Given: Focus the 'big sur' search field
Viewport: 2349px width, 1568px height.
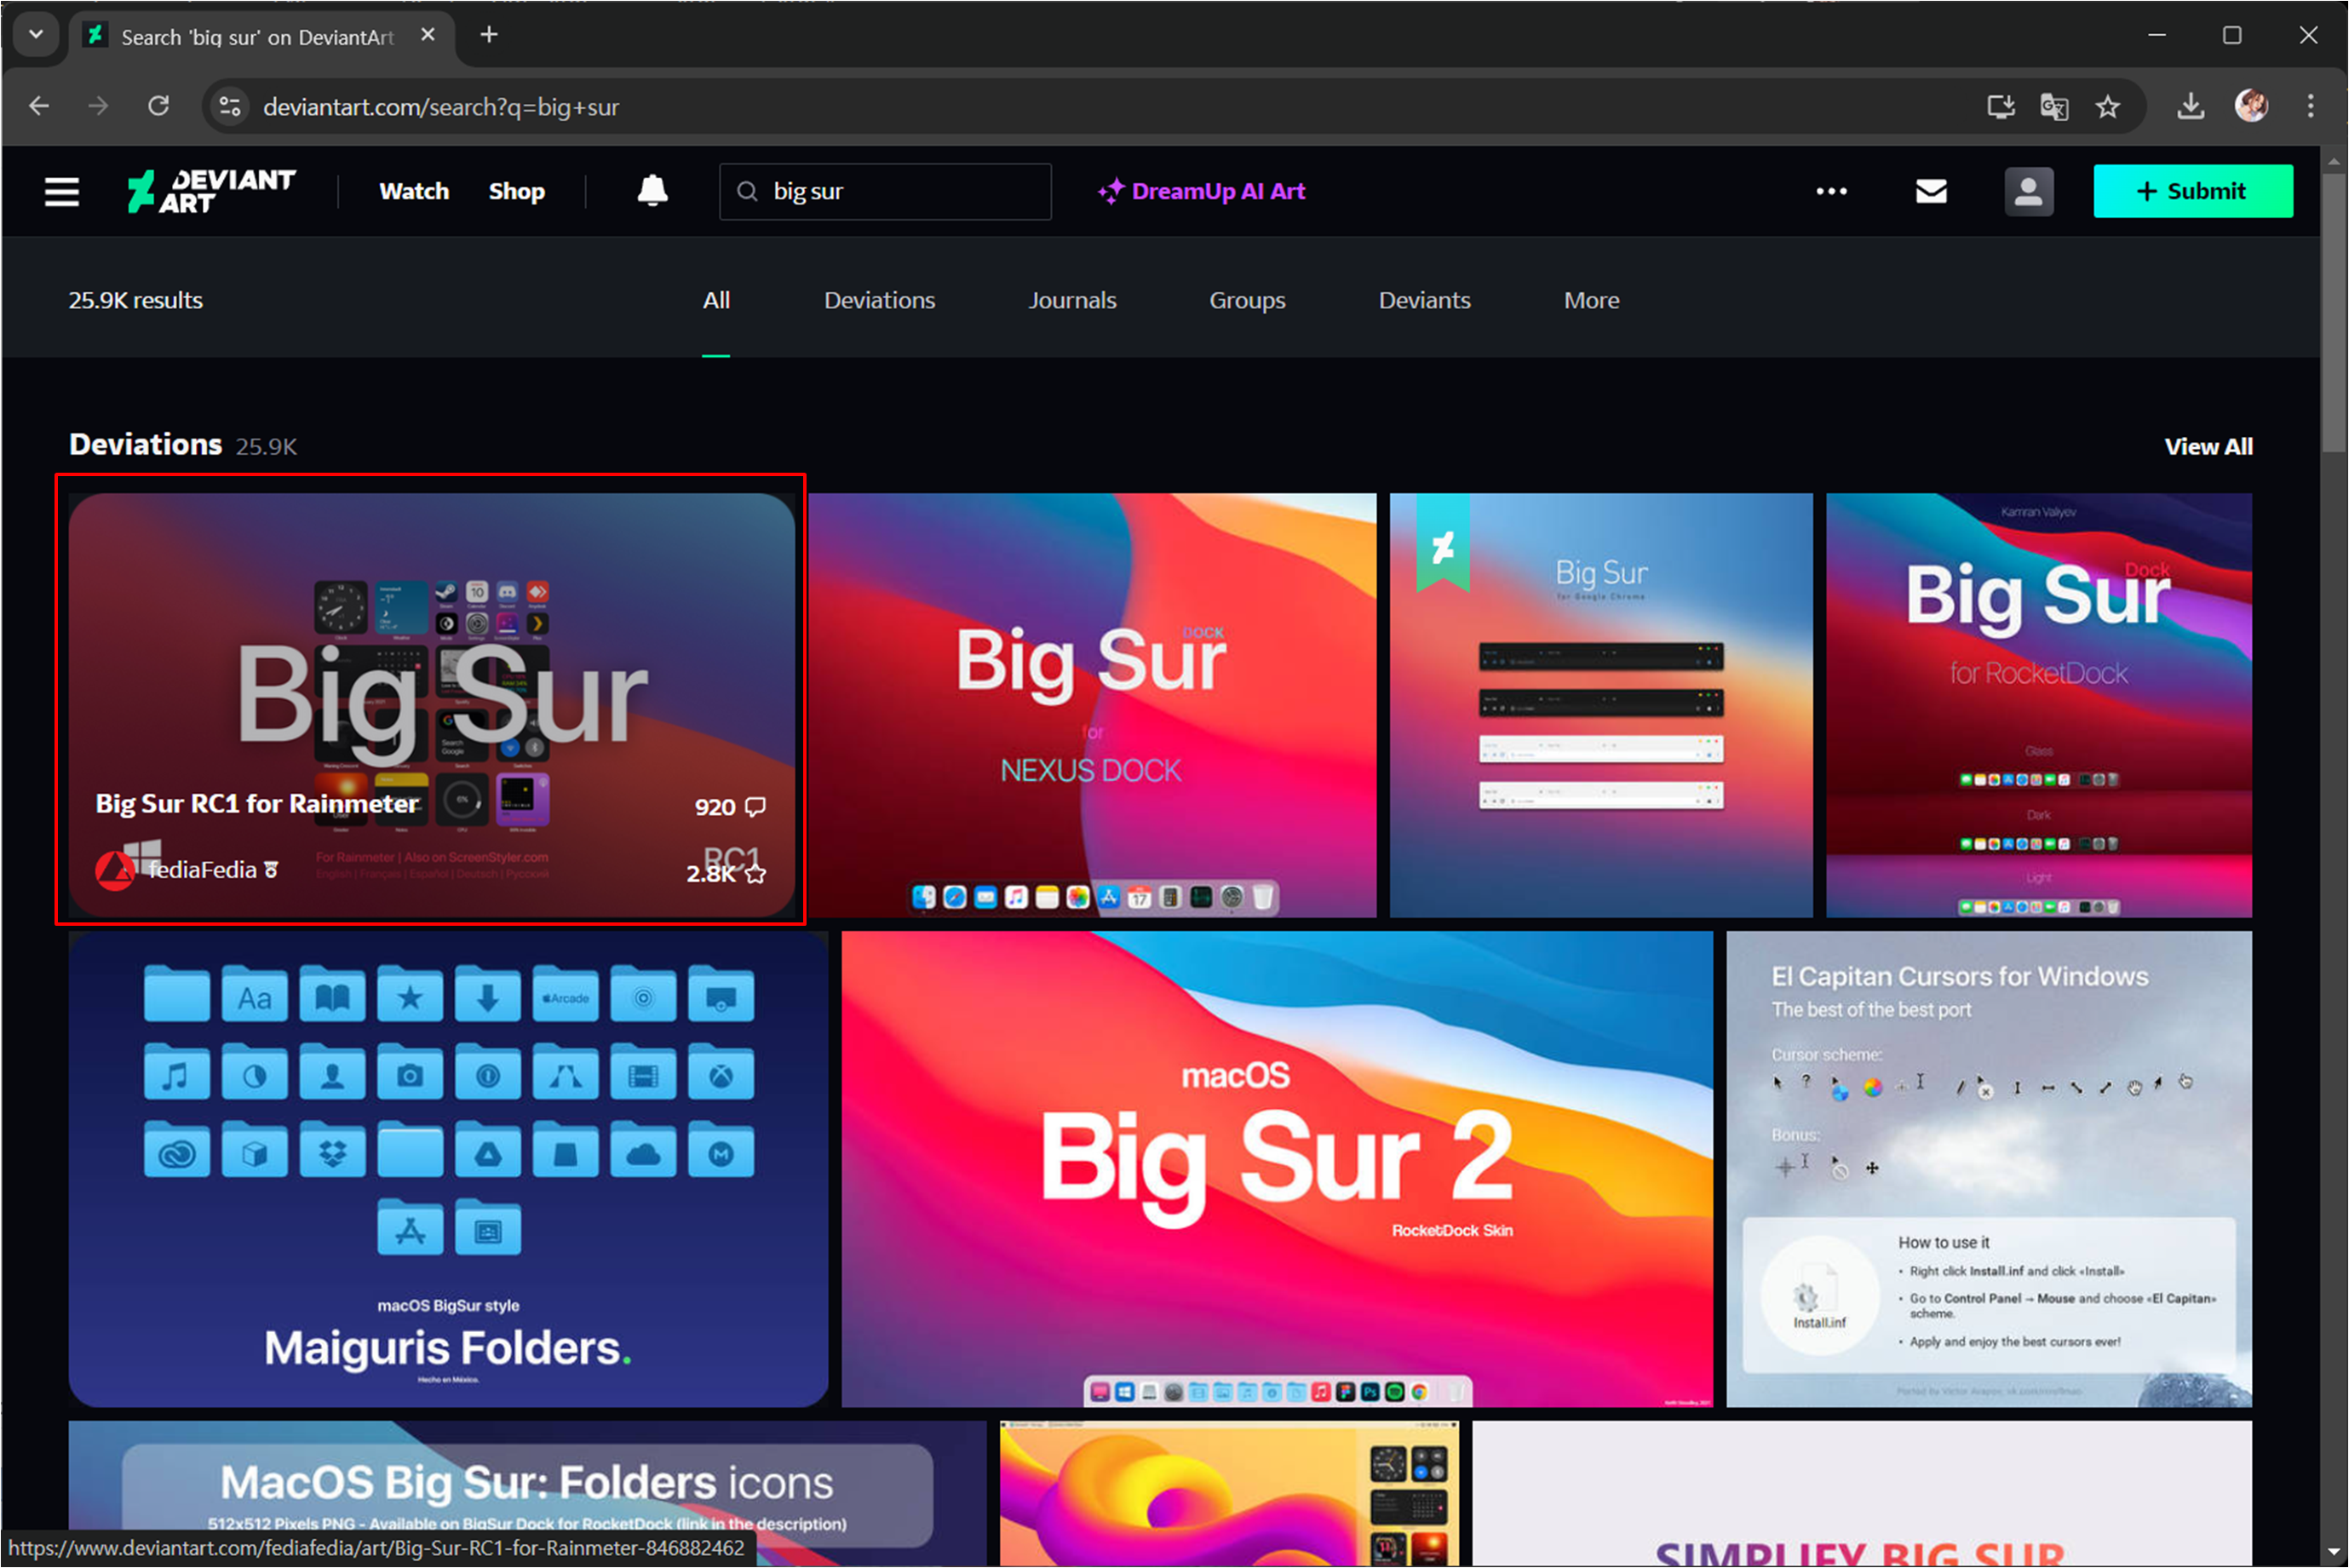Looking at the screenshot, I should click(885, 191).
